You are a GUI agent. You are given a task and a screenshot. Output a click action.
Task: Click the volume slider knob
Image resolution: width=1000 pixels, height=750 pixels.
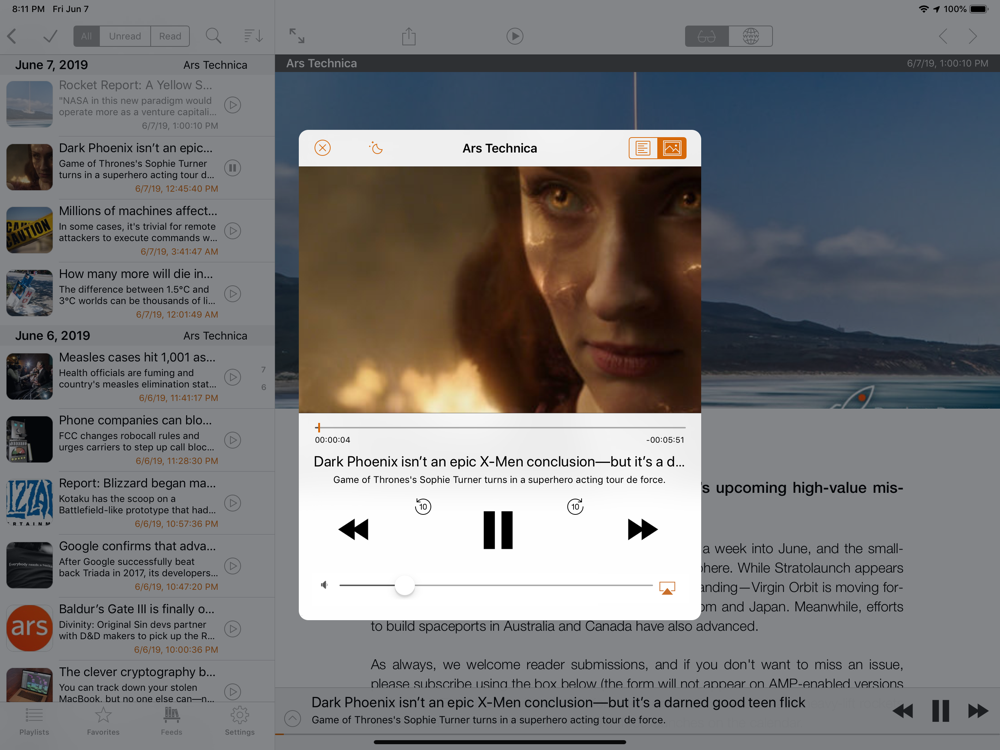pos(404,585)
